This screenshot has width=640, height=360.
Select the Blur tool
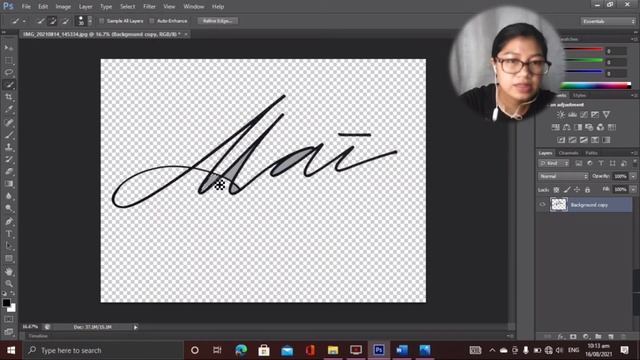point(9,196)
